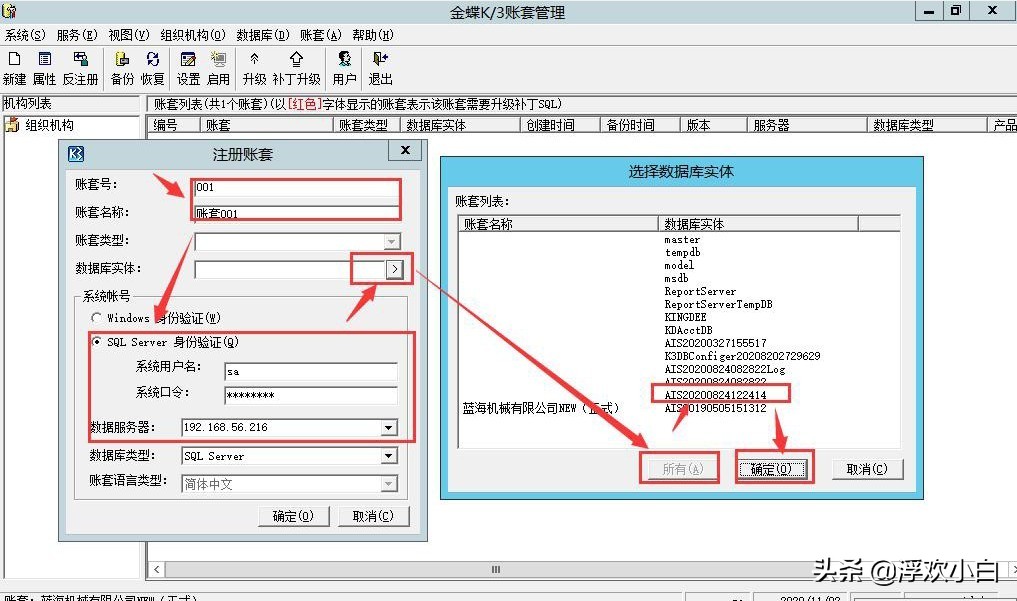Click the 新建 (New) toolbar icon
The height and width of the screenshot is (601, 1017).
pyautogui.click(x=14, y=66)
